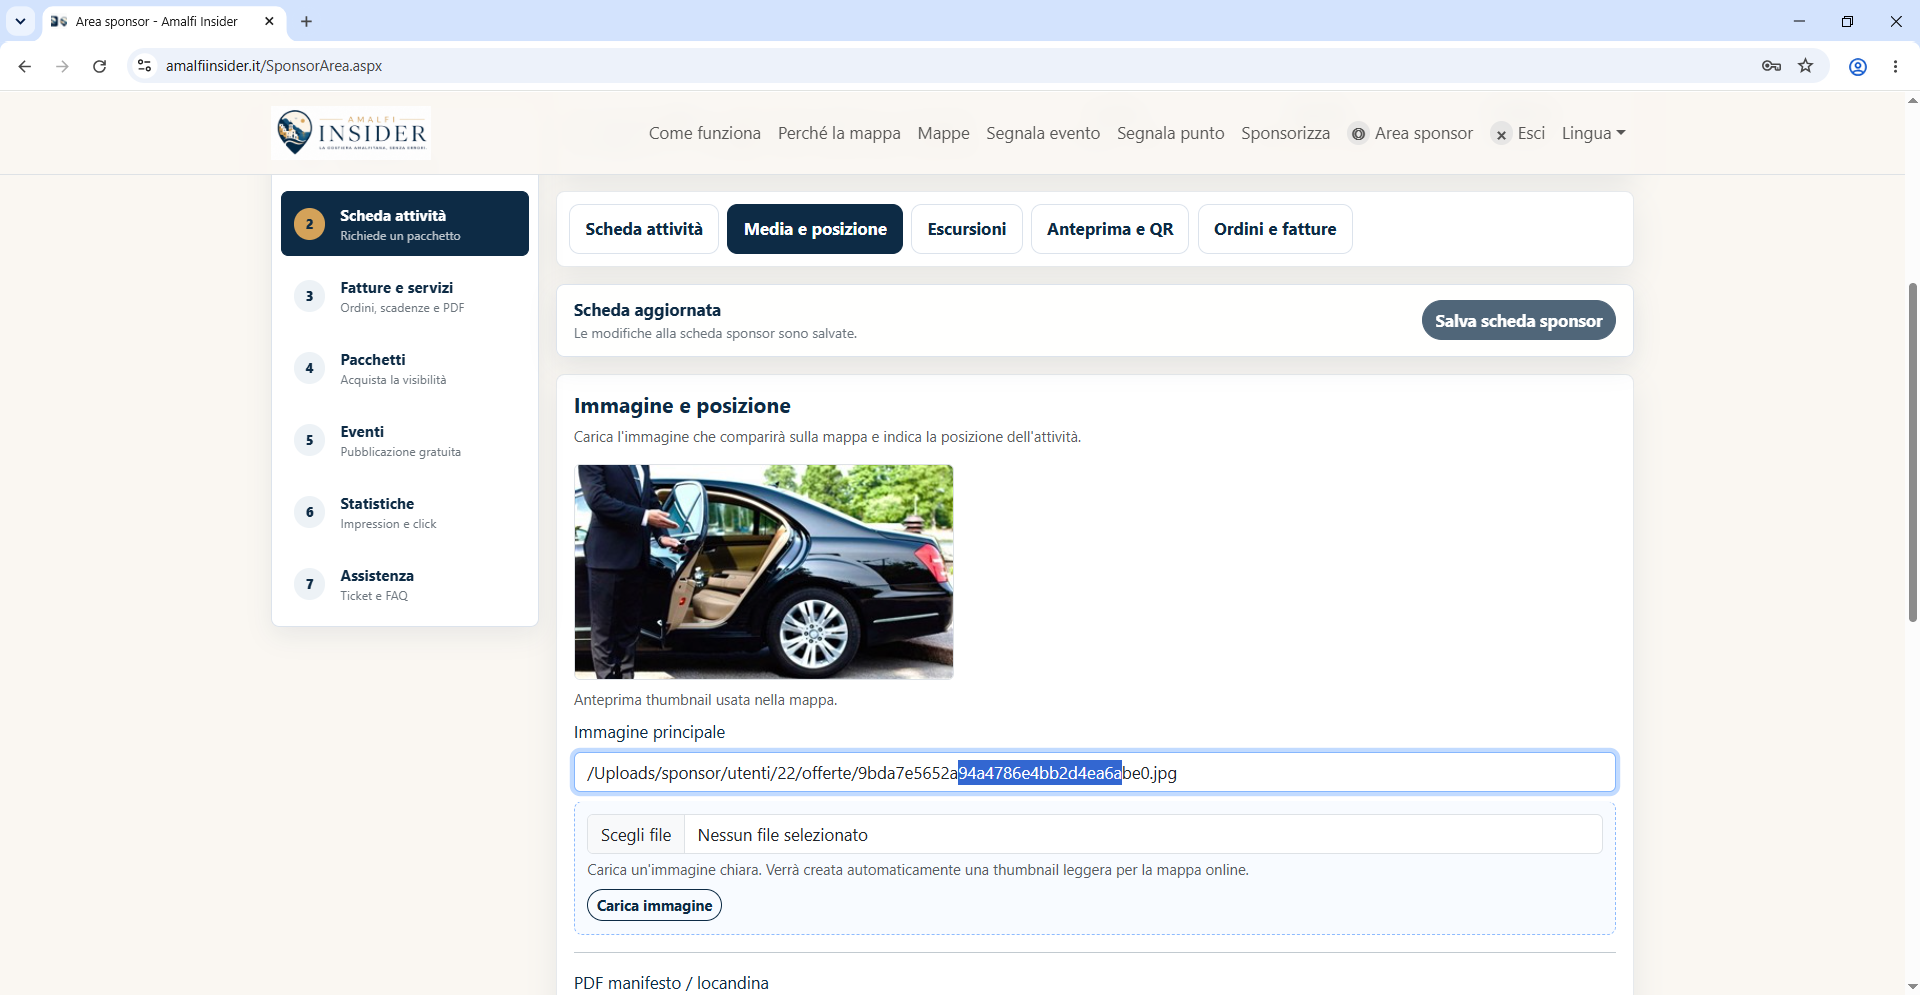This screenshot has height=995, width=1920.
Task: Open the Ordini e fatture tab
Action: click(1275, 229)
